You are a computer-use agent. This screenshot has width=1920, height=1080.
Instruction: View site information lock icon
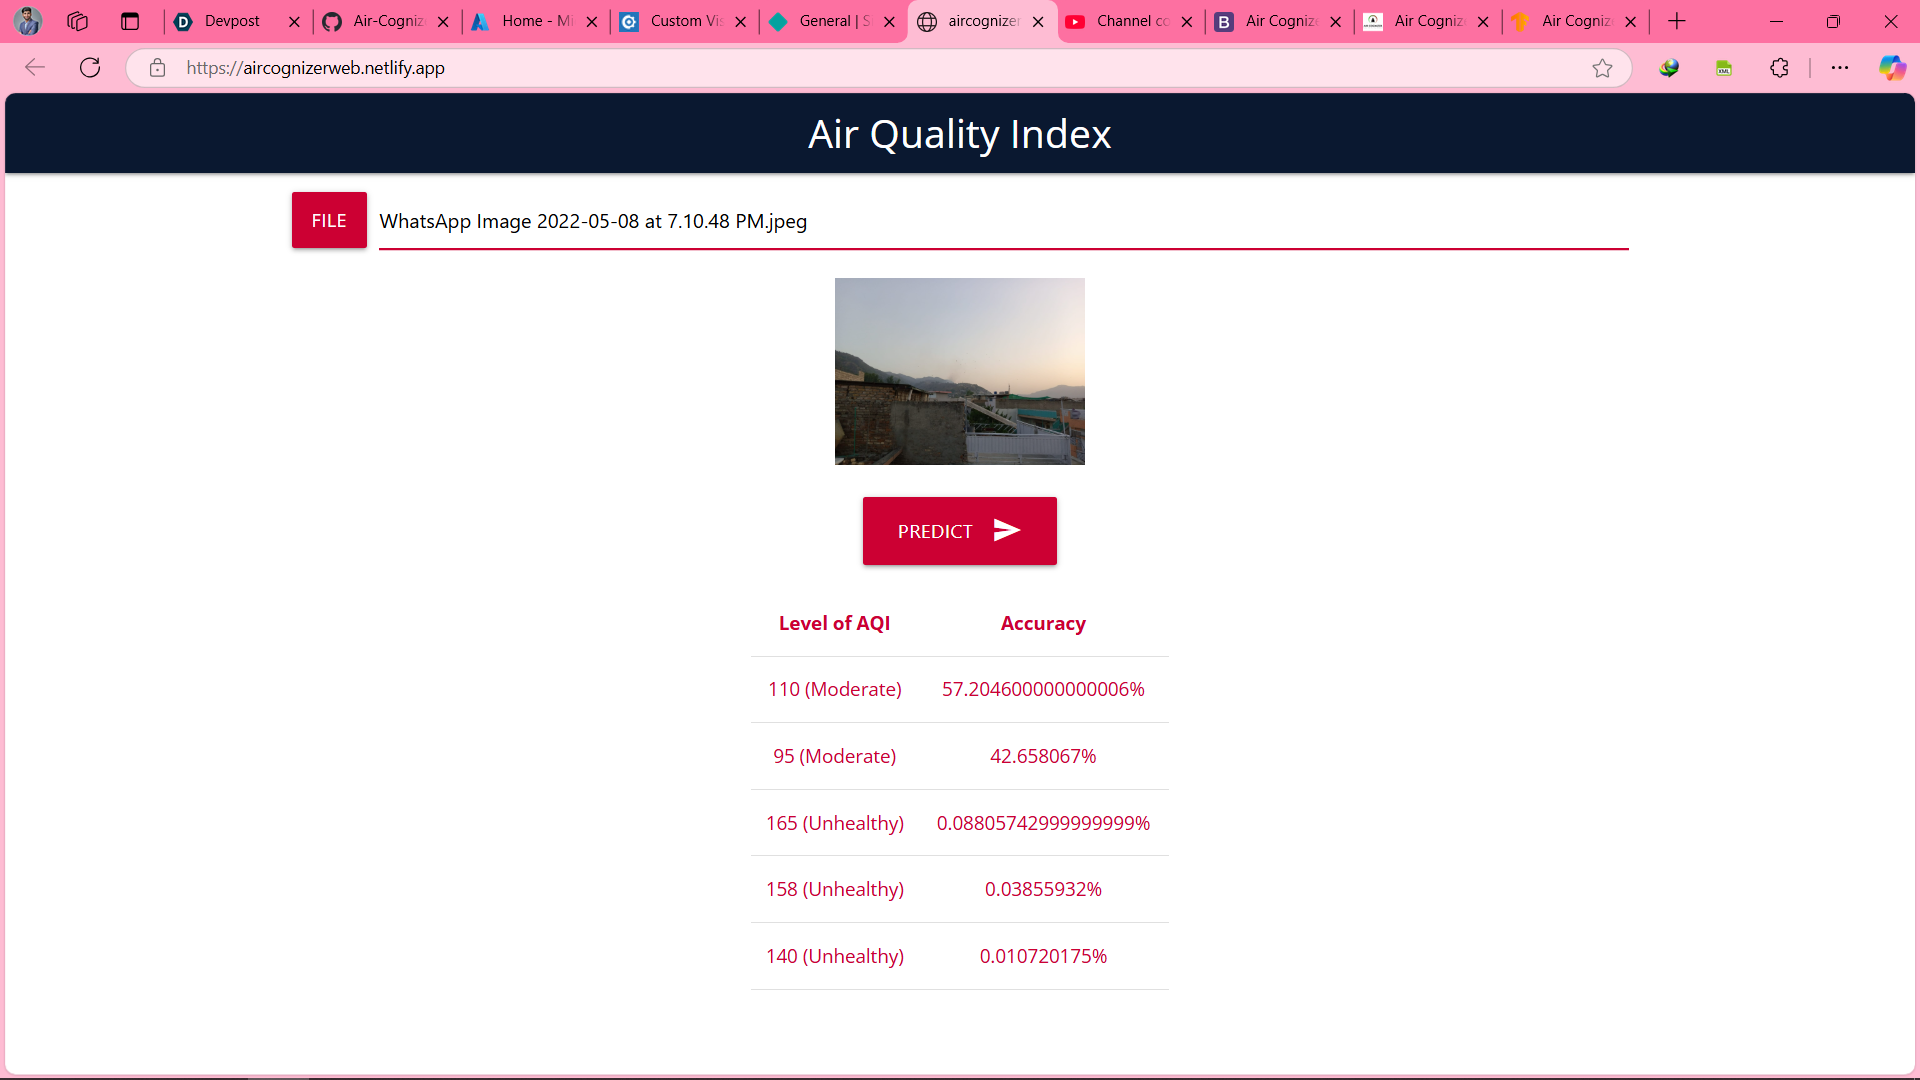pos(157,68)
